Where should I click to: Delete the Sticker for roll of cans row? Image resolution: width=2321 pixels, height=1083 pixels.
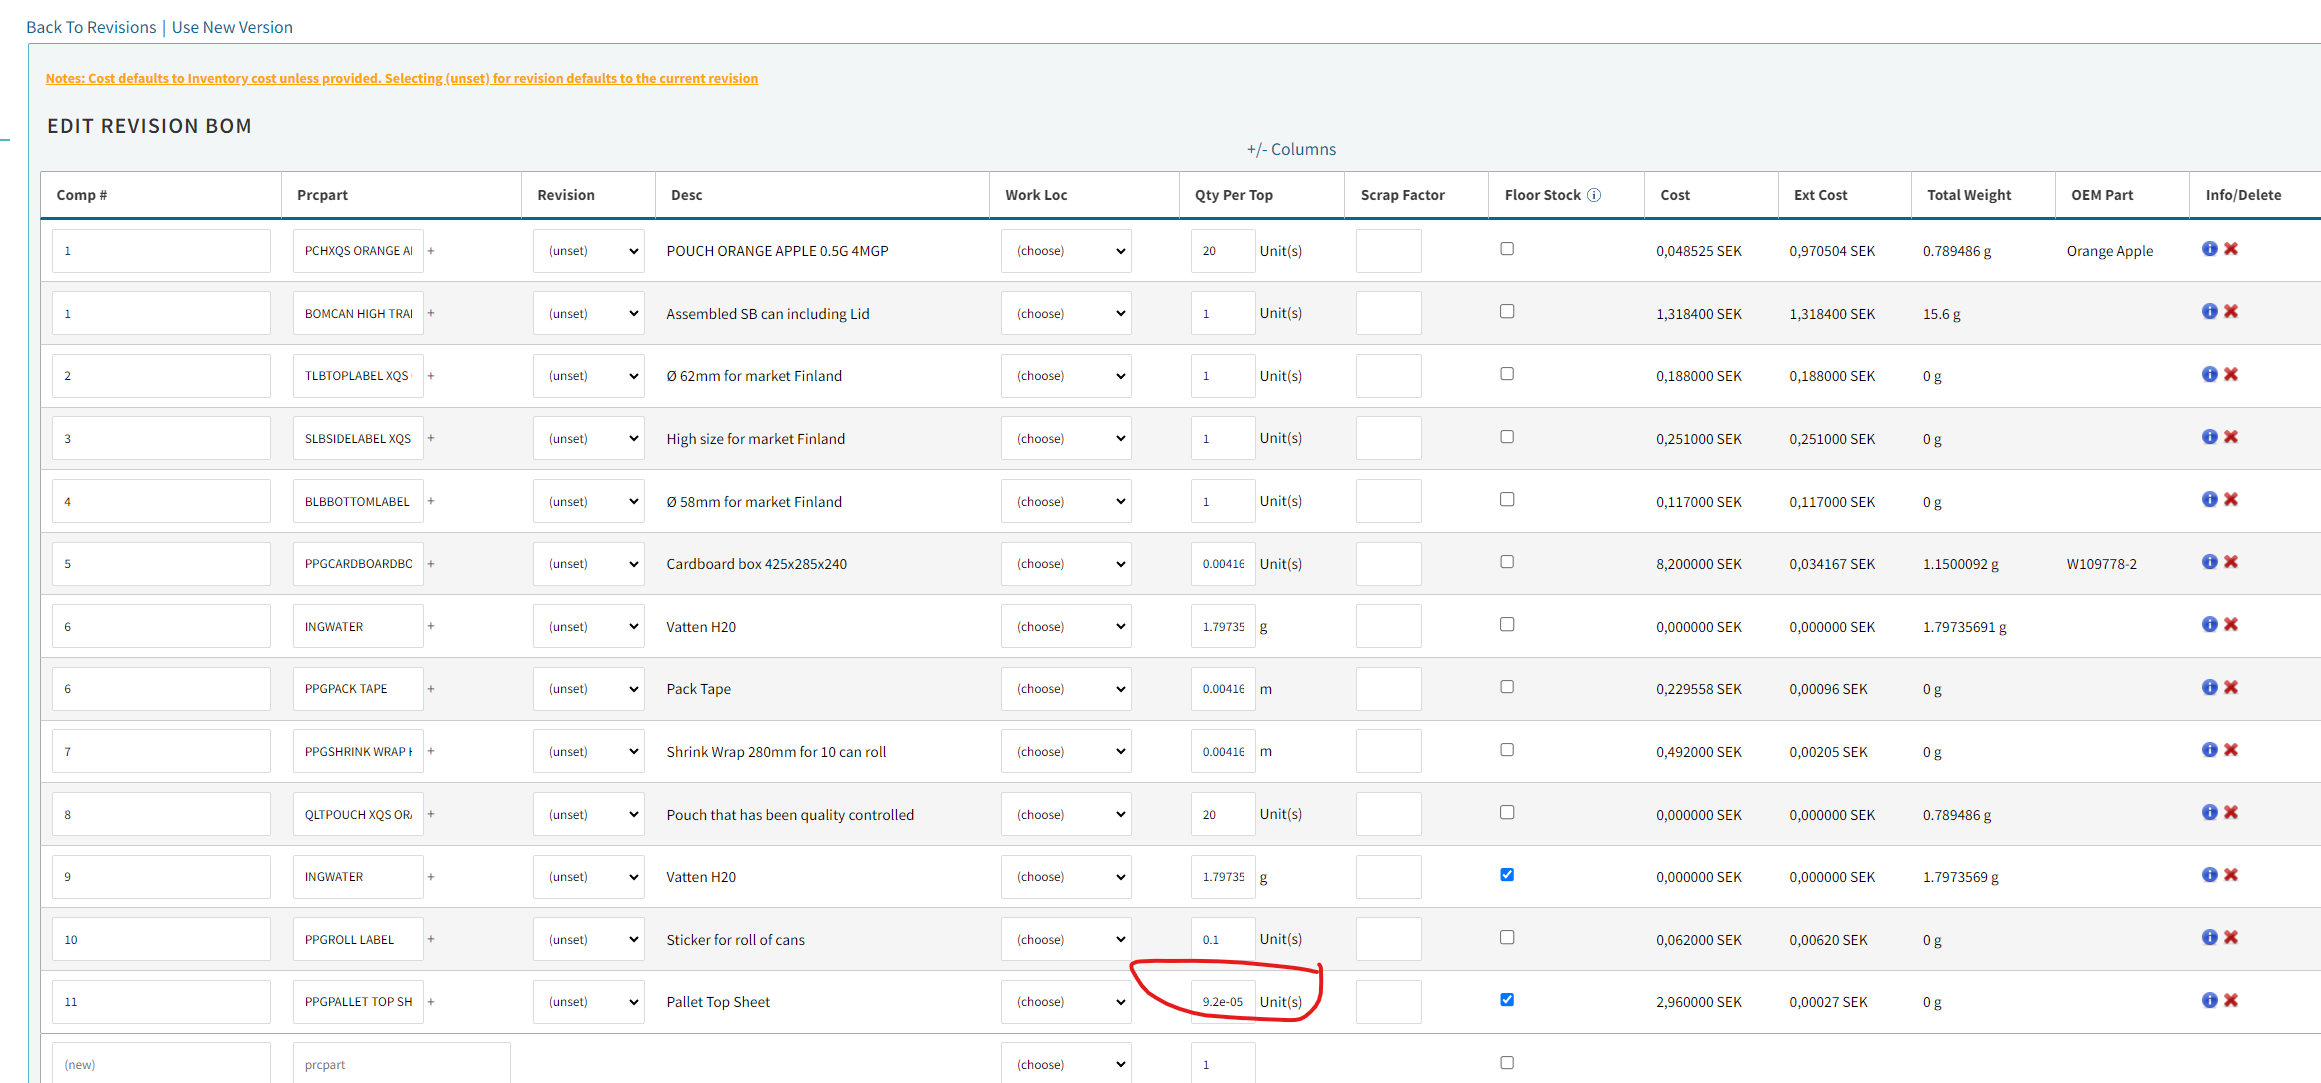[x=2231, y=937]
